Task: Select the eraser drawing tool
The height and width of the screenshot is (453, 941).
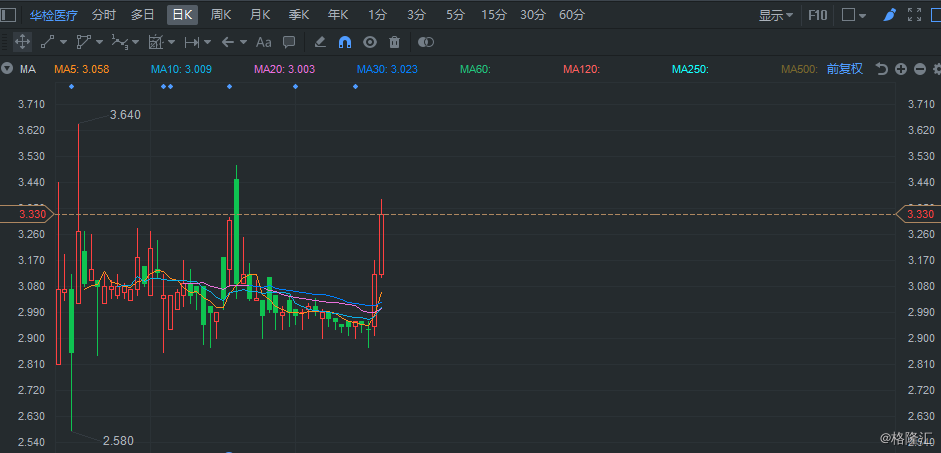Action: (x=320, y=42)
